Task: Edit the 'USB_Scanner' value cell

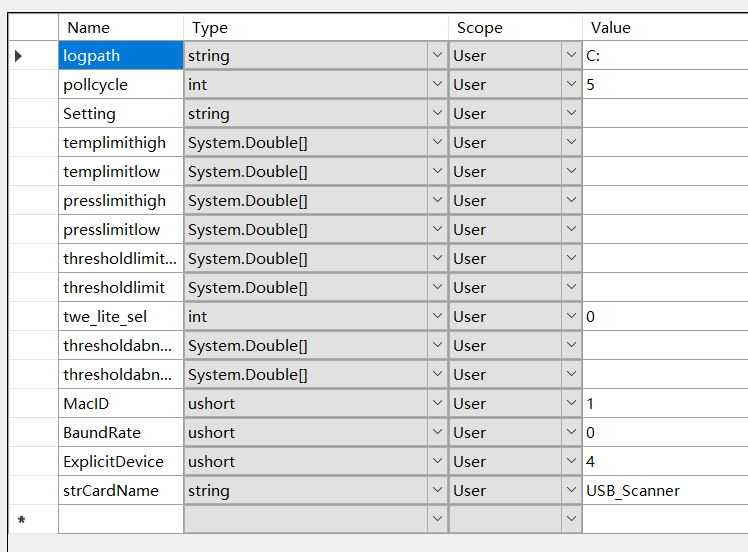Action: (665, 490)
